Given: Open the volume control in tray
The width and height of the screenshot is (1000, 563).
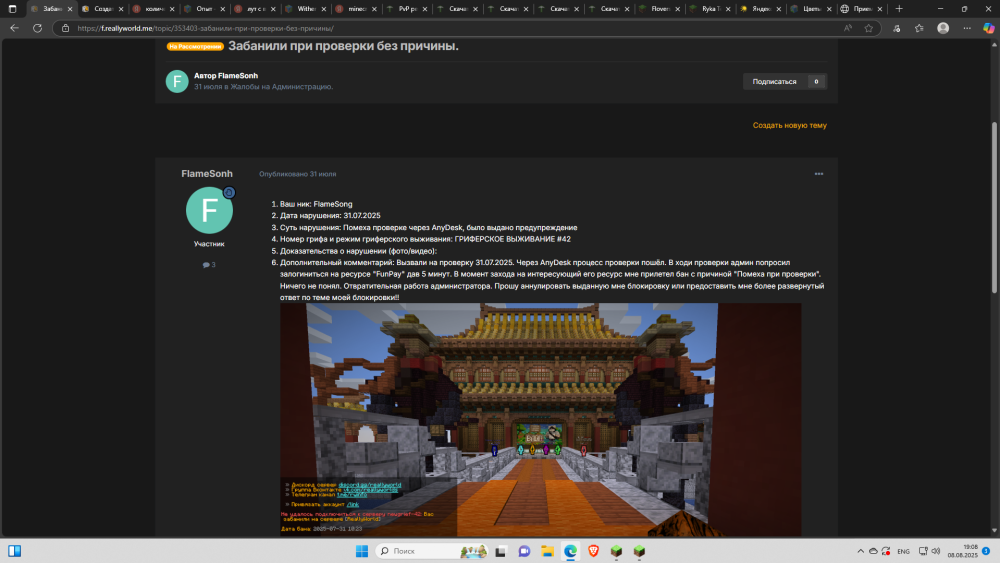Looking at the screenshot, I should [x=936, y=551].
